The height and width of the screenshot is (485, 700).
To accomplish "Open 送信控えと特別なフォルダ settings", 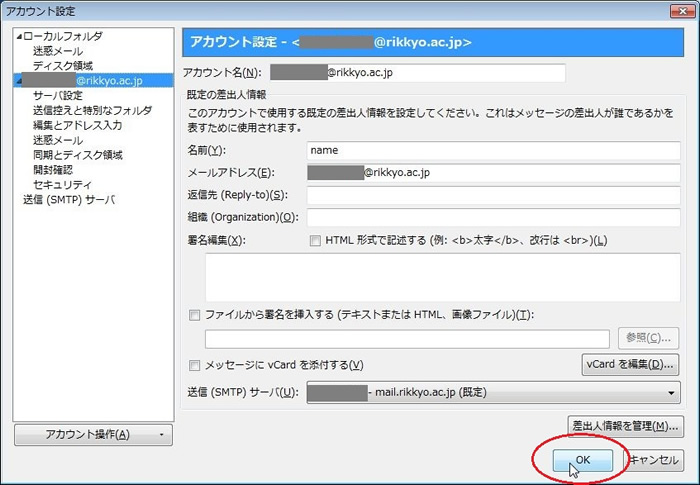I will click(x=92, y=110).
